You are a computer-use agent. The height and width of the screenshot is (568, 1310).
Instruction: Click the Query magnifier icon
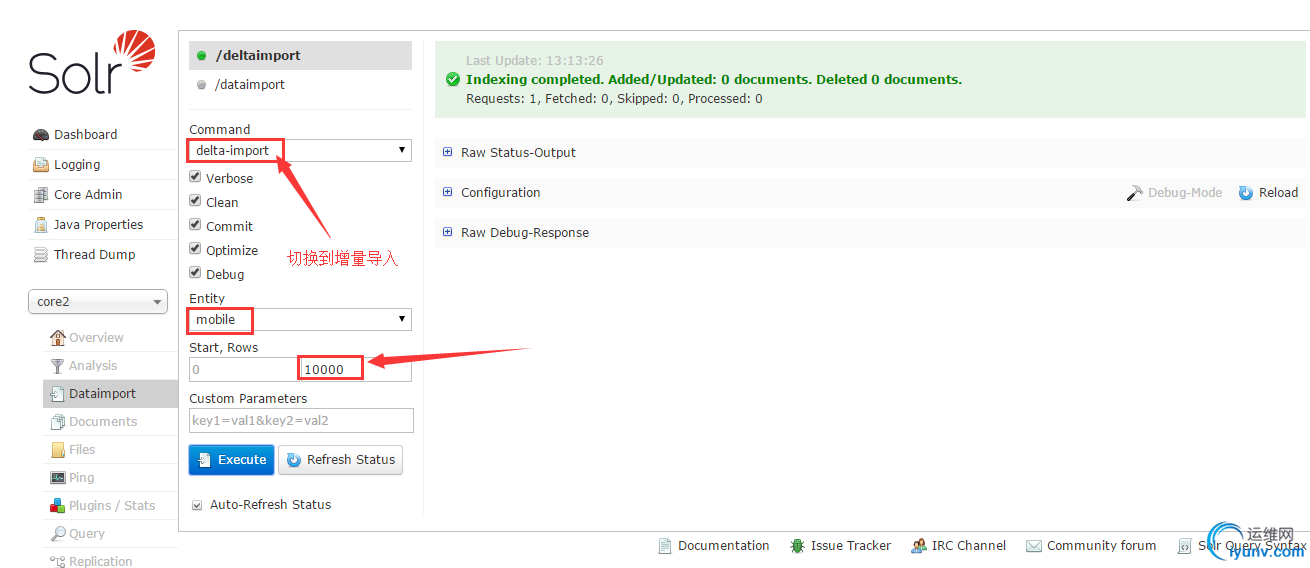58,534
